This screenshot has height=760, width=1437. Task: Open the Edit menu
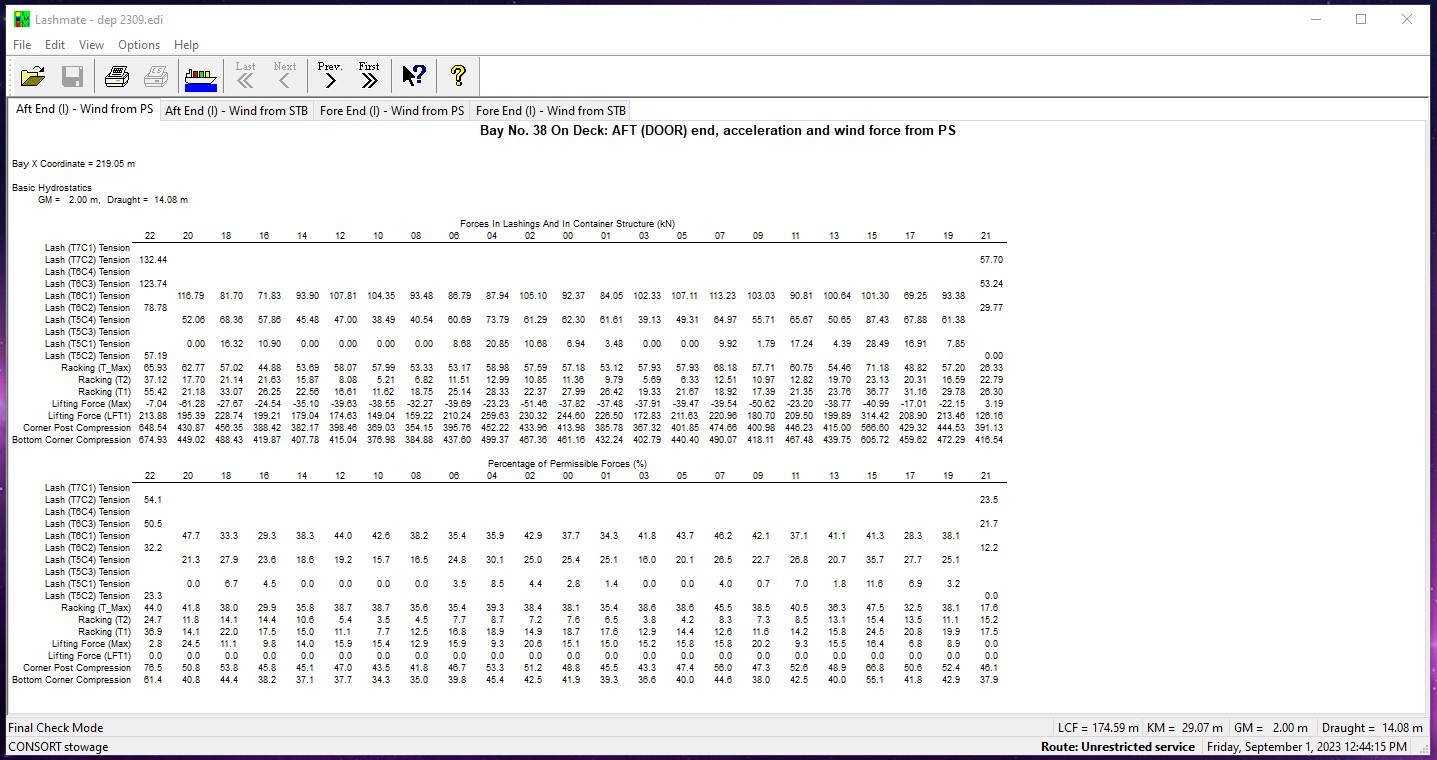[x=55, y=45]
